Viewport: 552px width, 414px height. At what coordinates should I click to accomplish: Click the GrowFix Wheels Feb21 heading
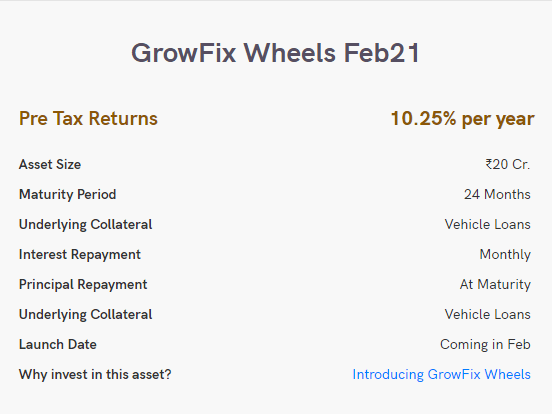pos(276,53)
